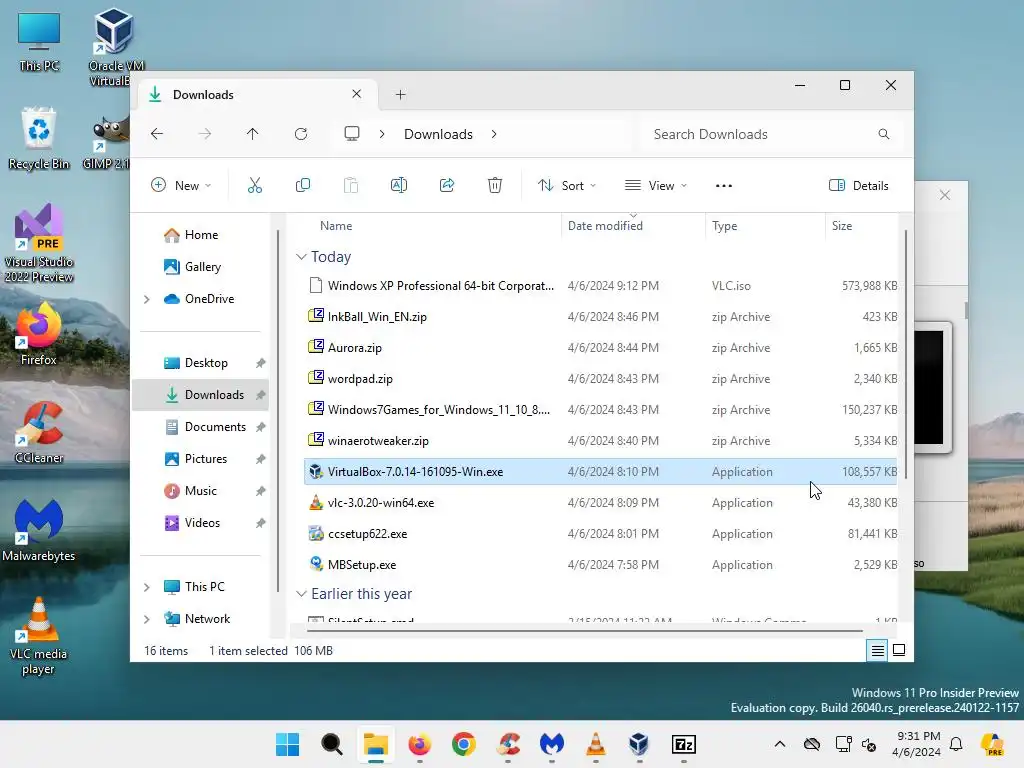This screenshot has height=768, width=1024.
Task: Expand This PC tree node
Action: (147, 587)
